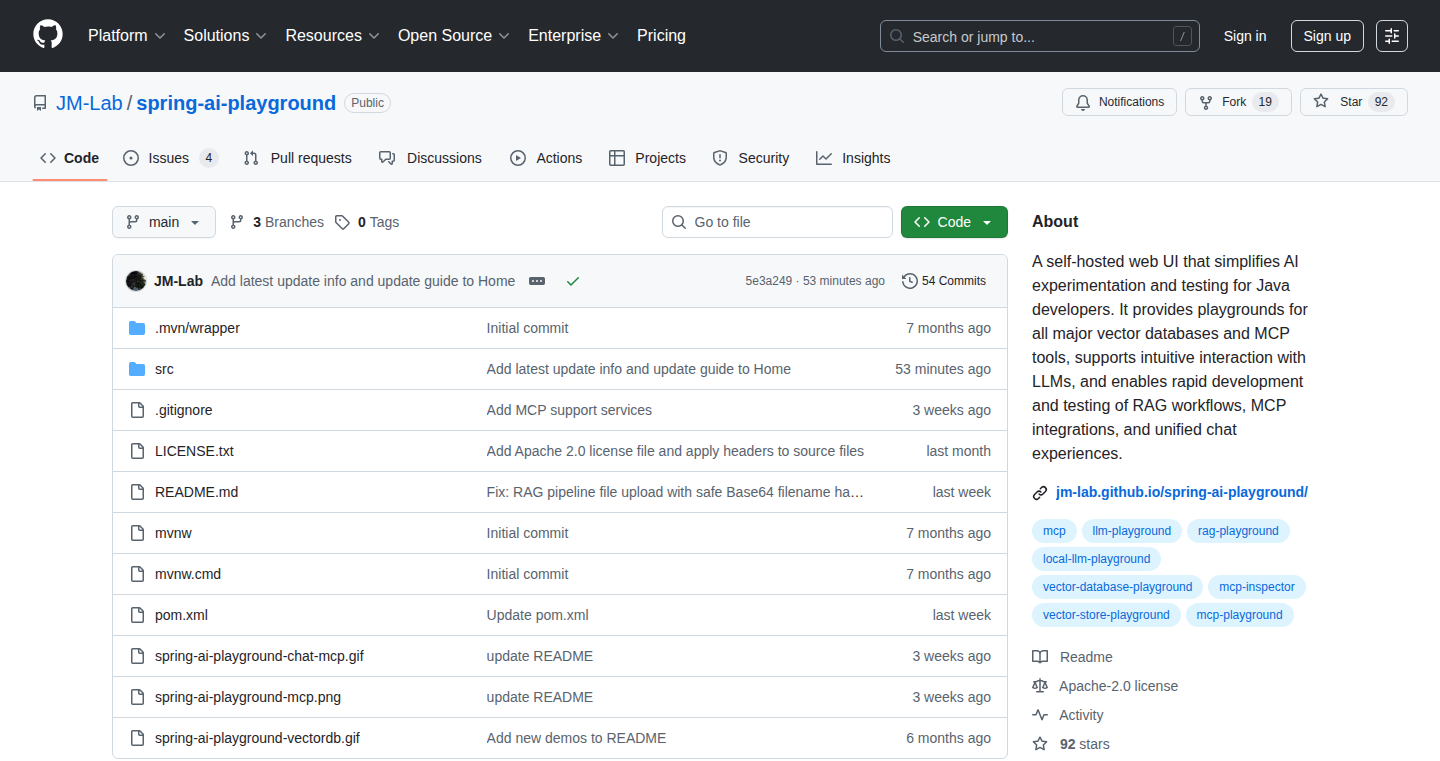Click the JM-Lab avatar in commit row
This screenshot has height=761, width=1440.
136,281
